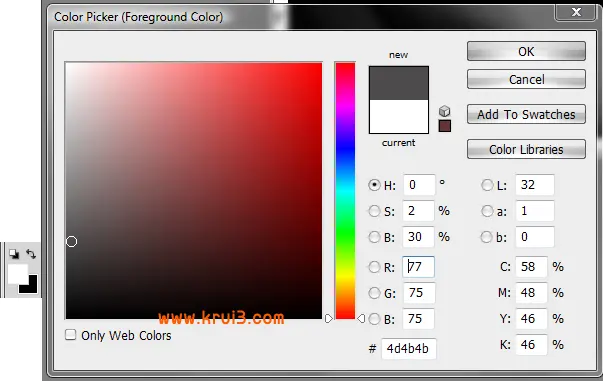Click the R value field showing 77
Screen dimensions: 603x381
tap(418, 267)
